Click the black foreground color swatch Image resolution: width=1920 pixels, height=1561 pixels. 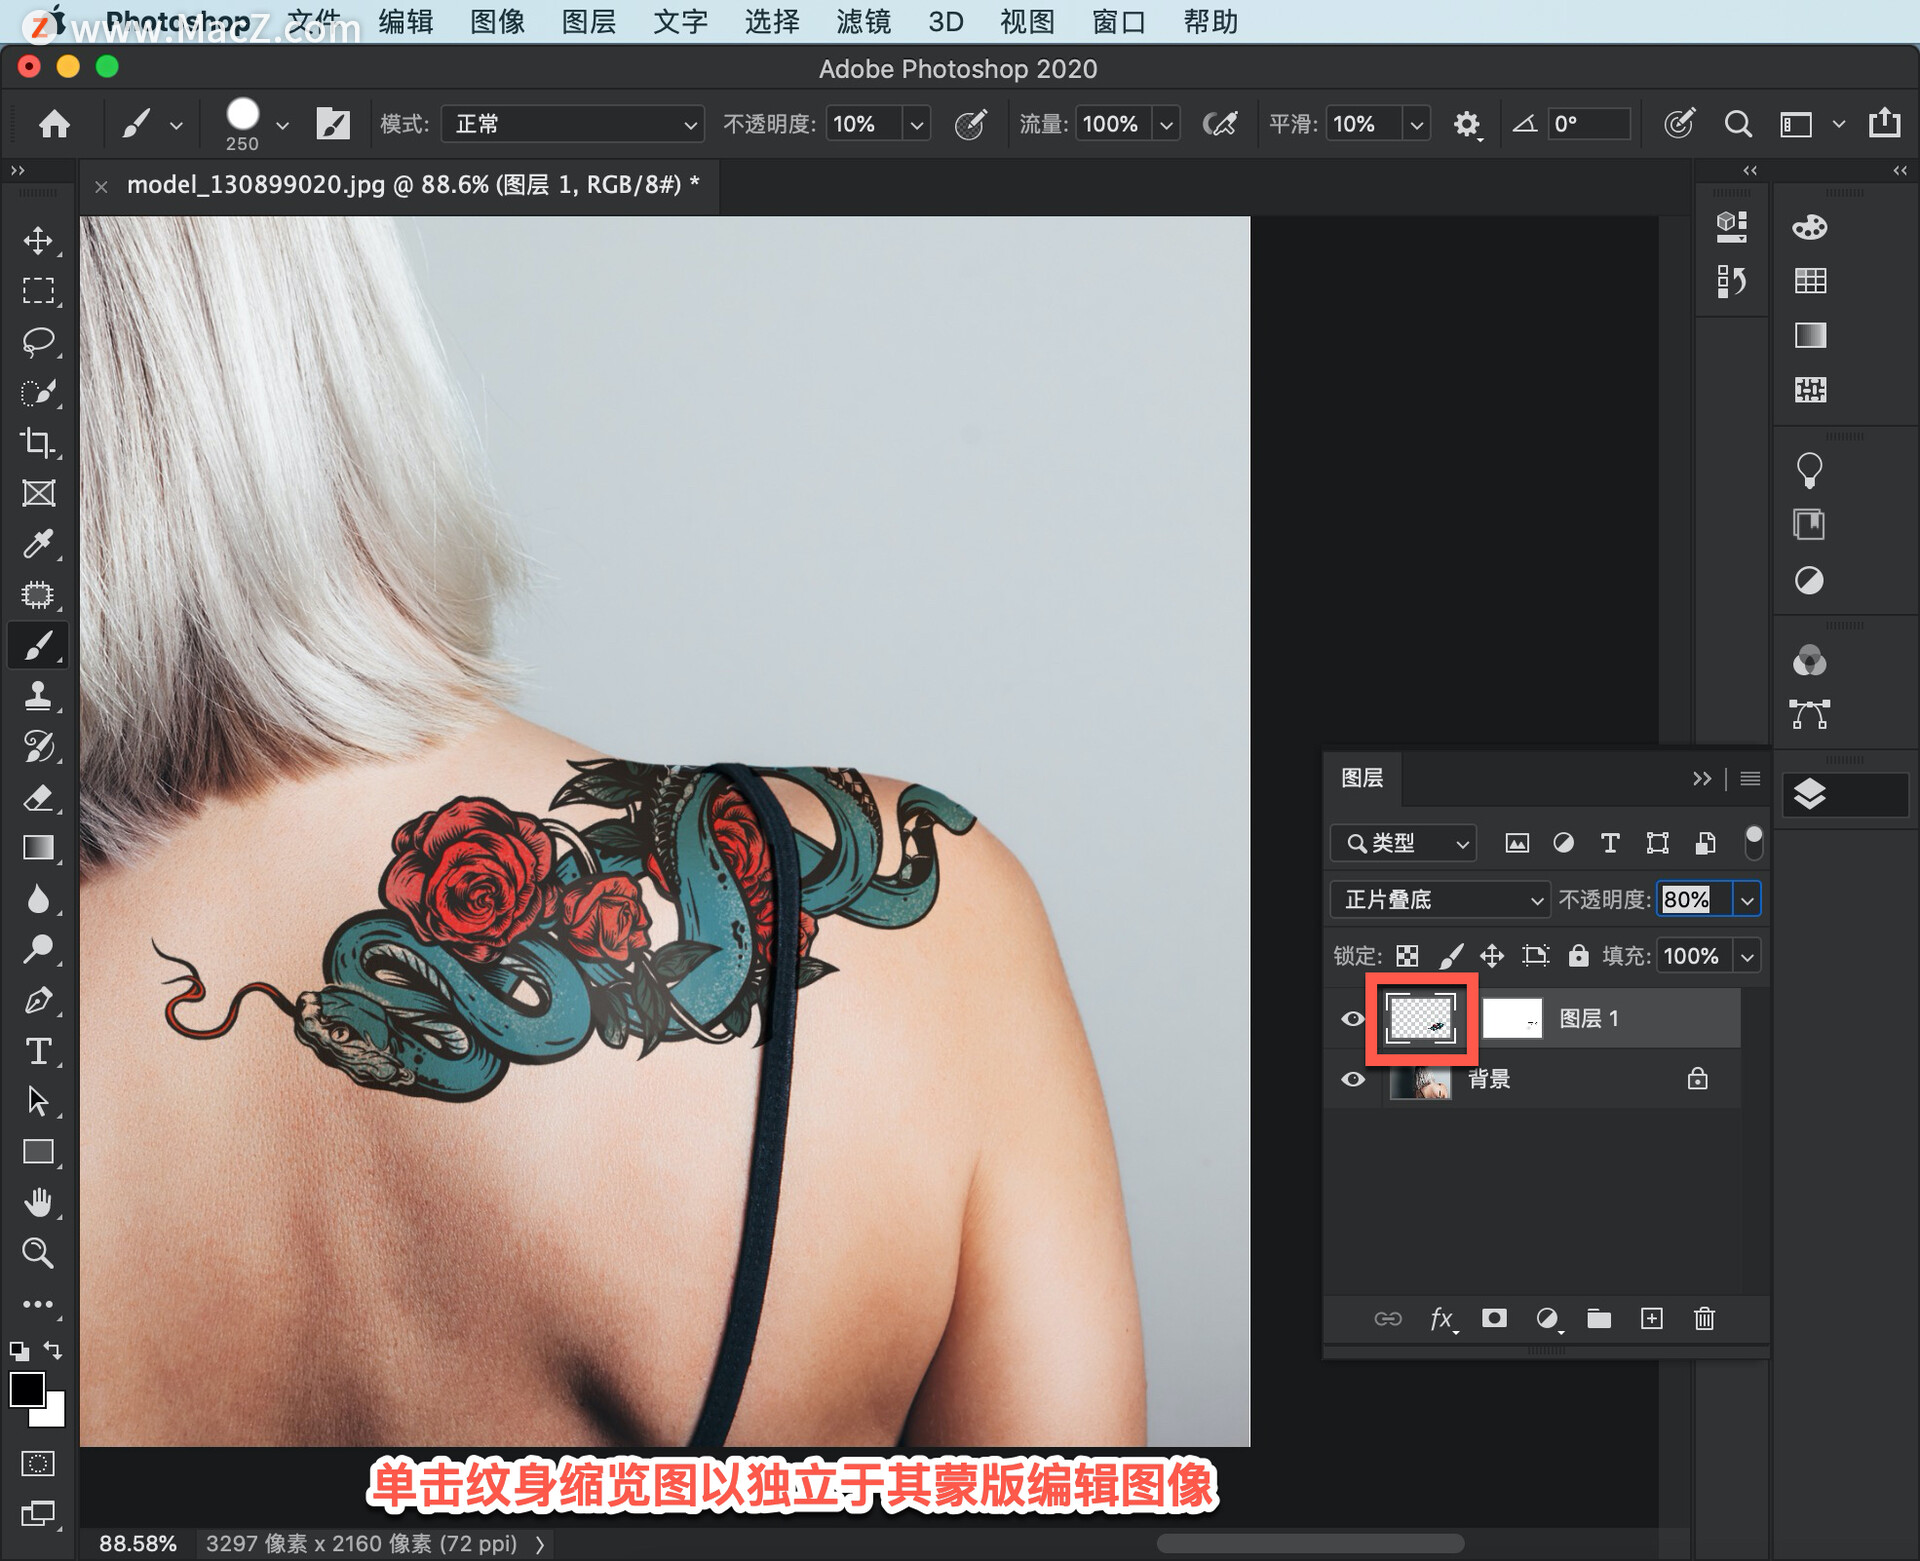pos(26,1389)
